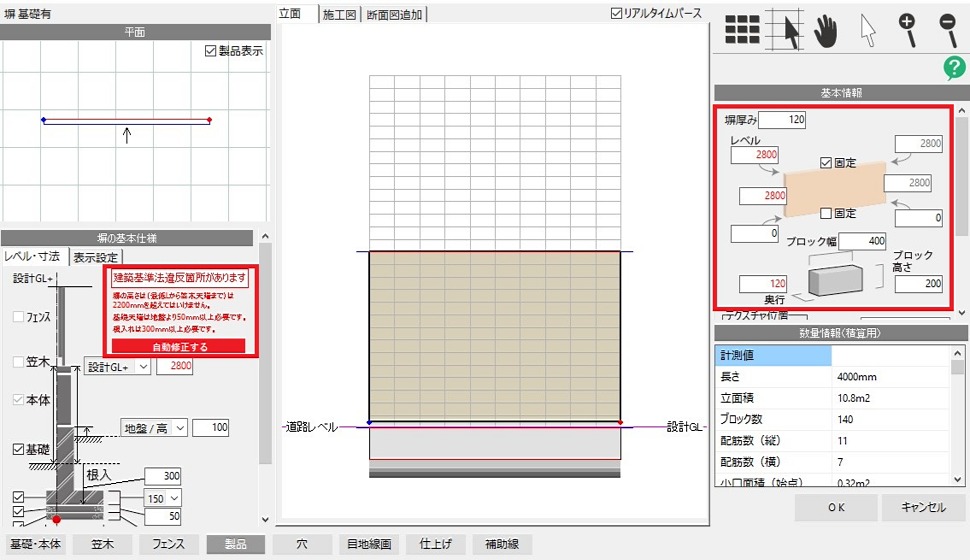Select the zoom out magnifier
Screen dimensions: 970x560
[x=948, y=30]
